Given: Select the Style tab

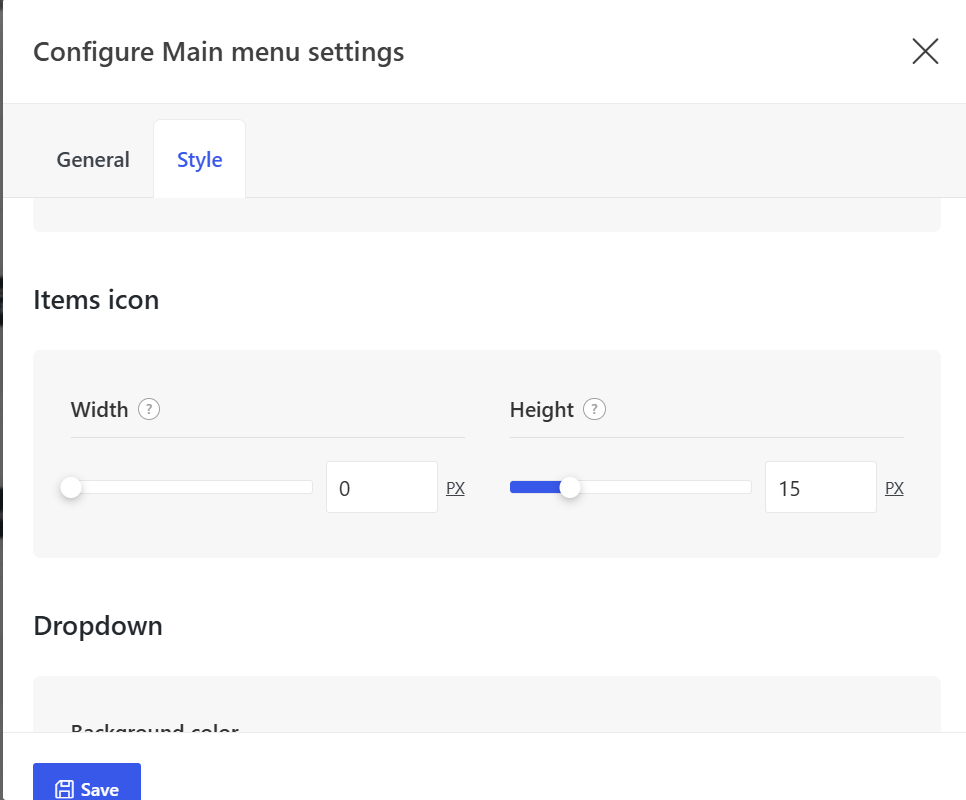Looking at the screenshot, I should coord(200,160).
